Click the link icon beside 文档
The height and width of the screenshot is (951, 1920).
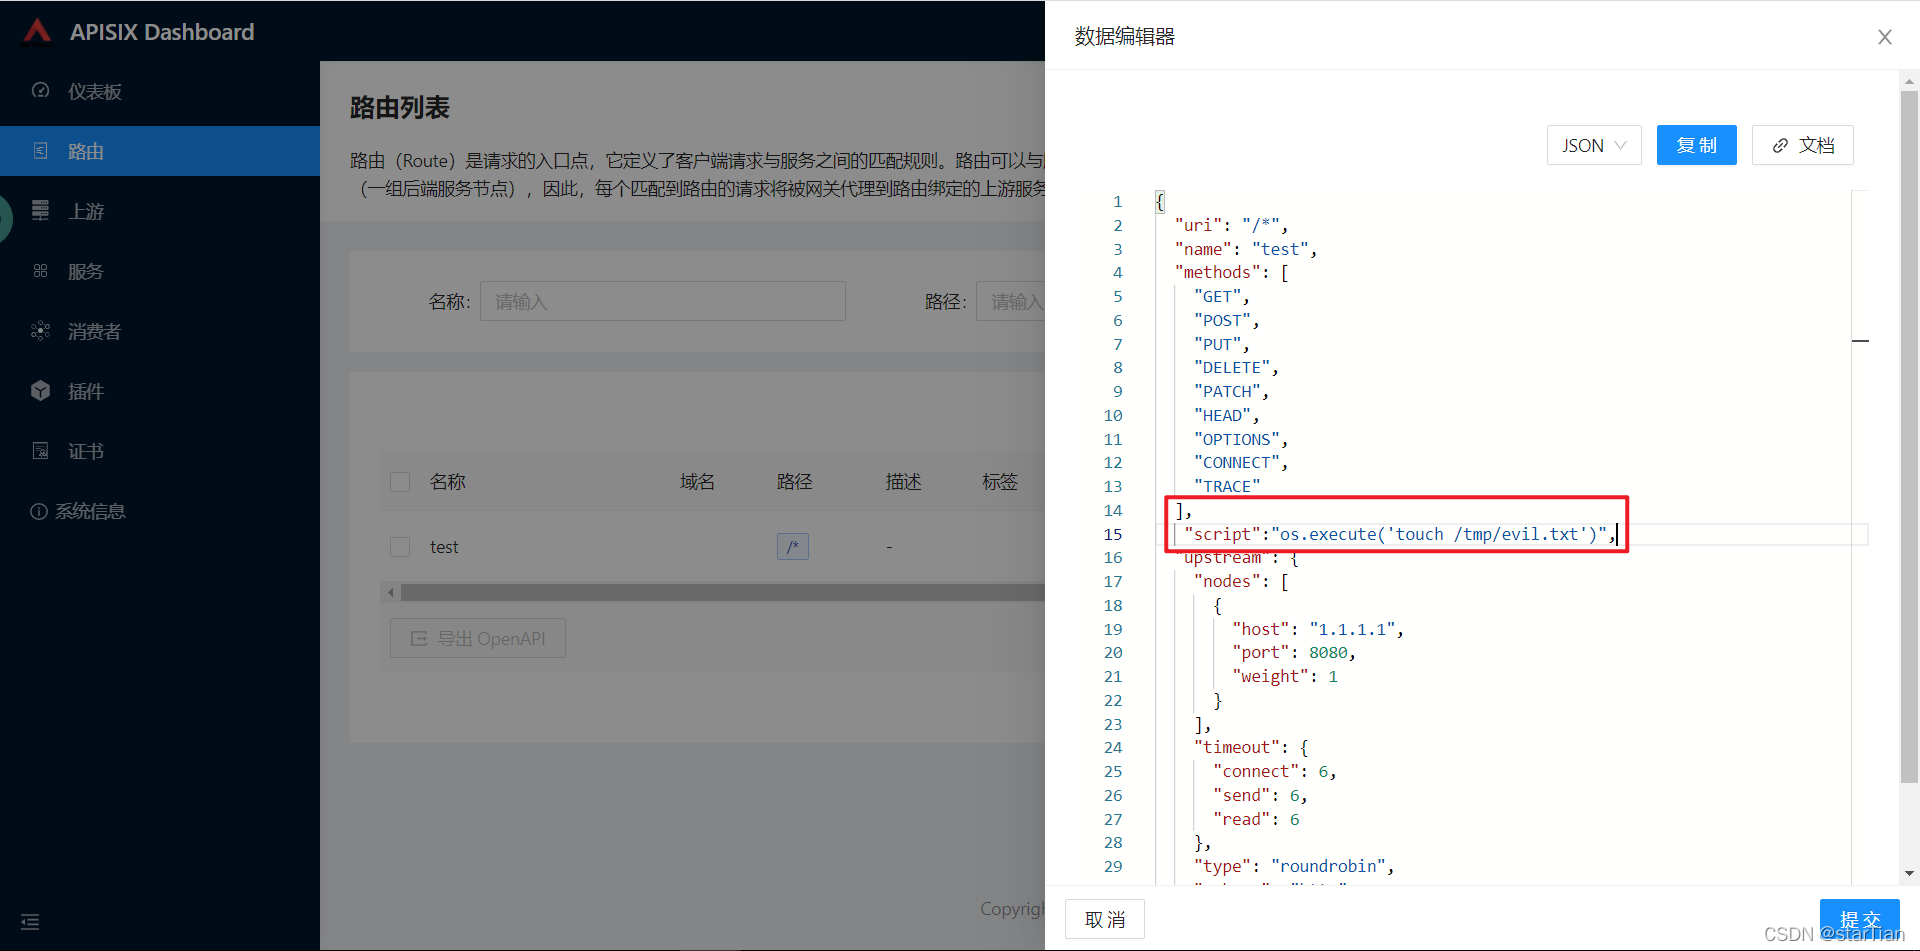point(1780,146)
